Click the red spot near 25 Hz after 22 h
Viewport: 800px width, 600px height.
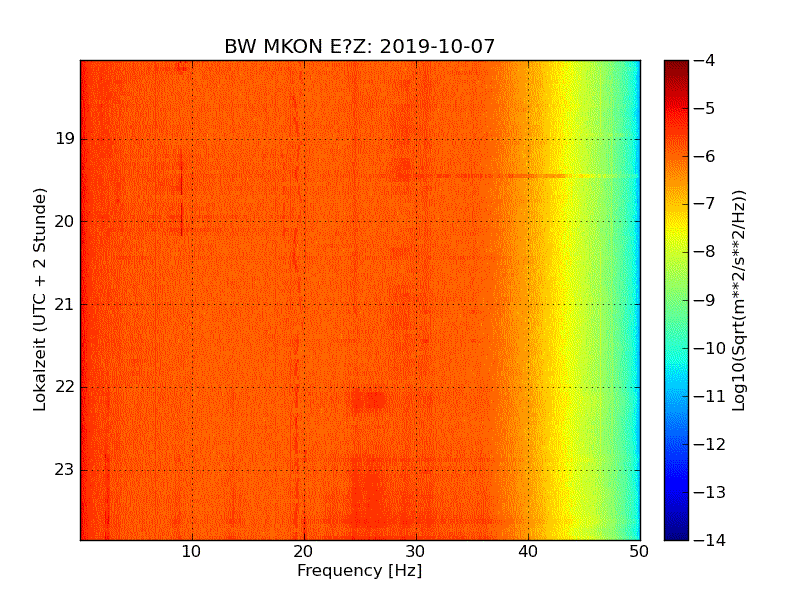pos(368,401)
